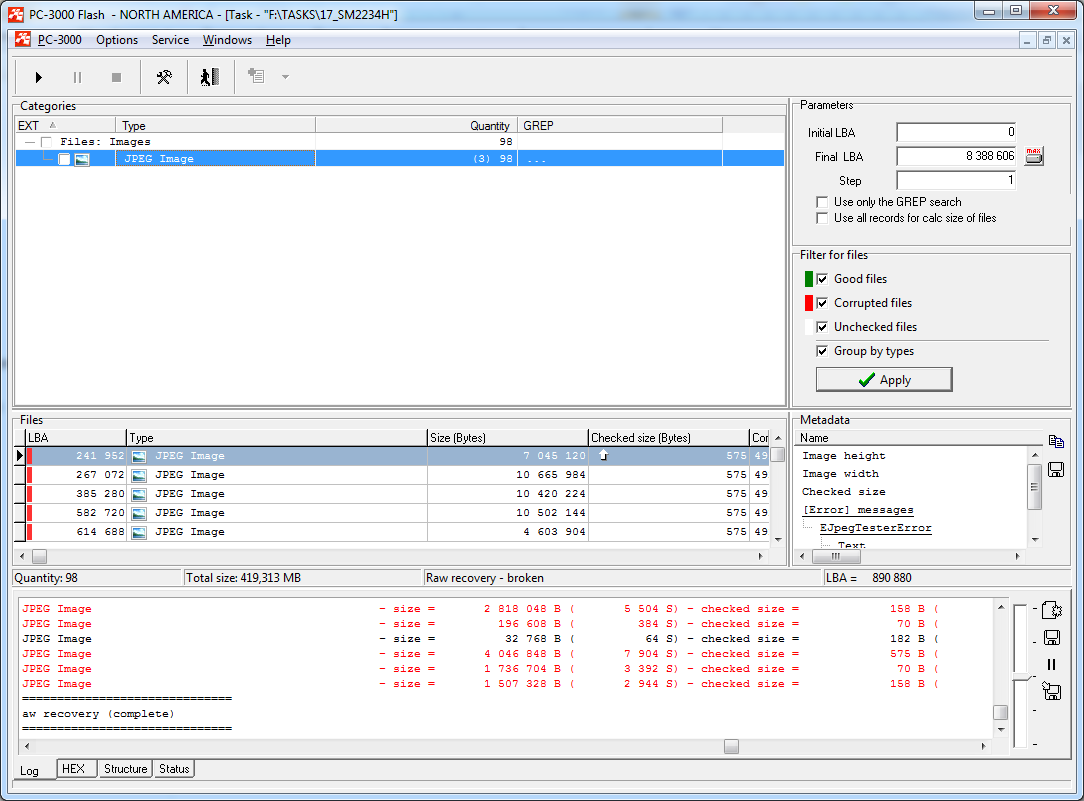The width and height of the screenshot is (1084, 801).
Task: Toggle the Group by types checkbox
Action: [x=823, y=351]
